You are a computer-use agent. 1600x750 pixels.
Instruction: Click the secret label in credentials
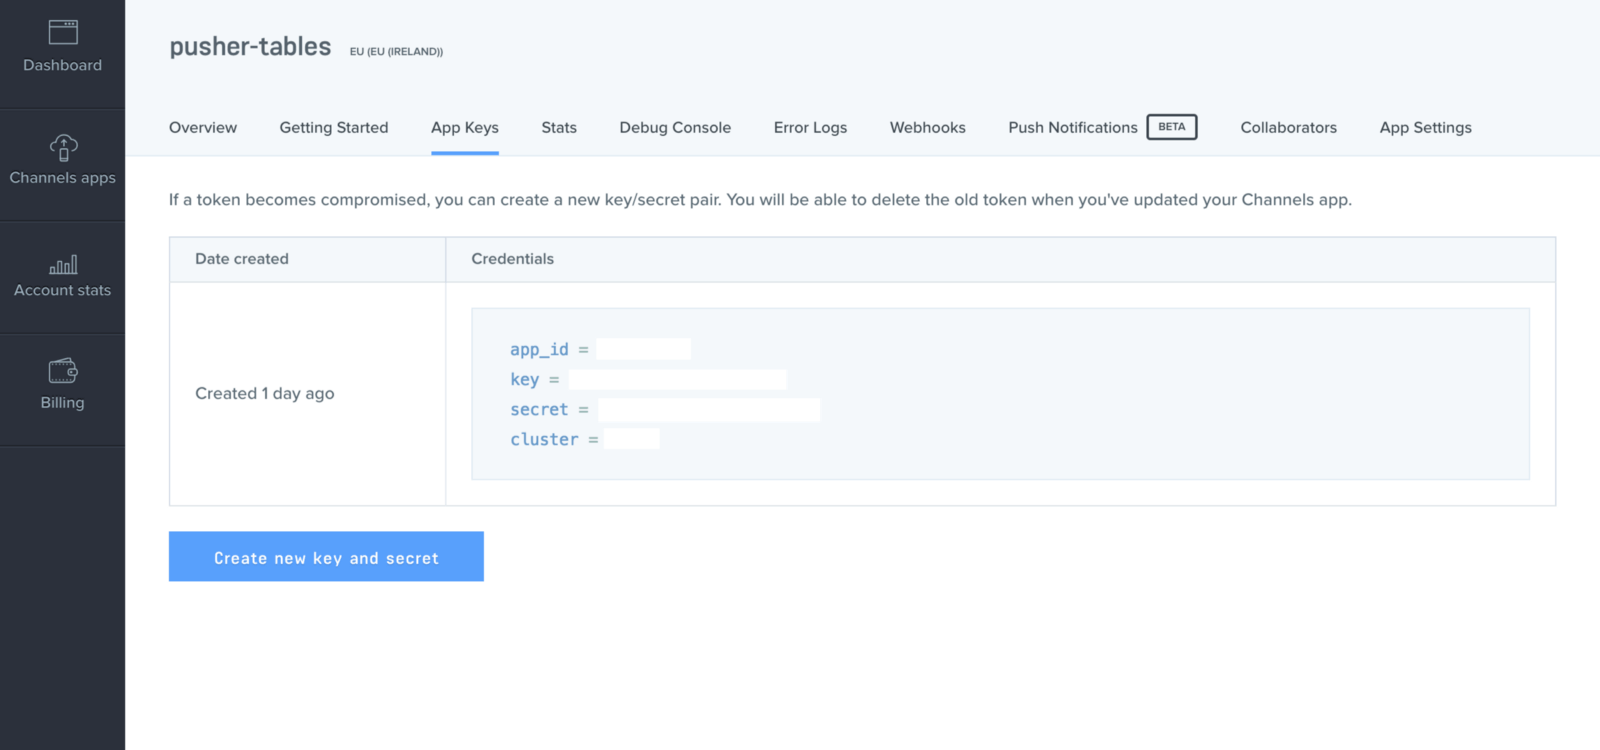[539, 409]
